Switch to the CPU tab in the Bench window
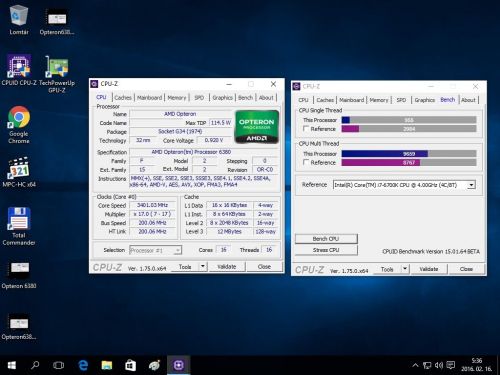 point(303,100)
